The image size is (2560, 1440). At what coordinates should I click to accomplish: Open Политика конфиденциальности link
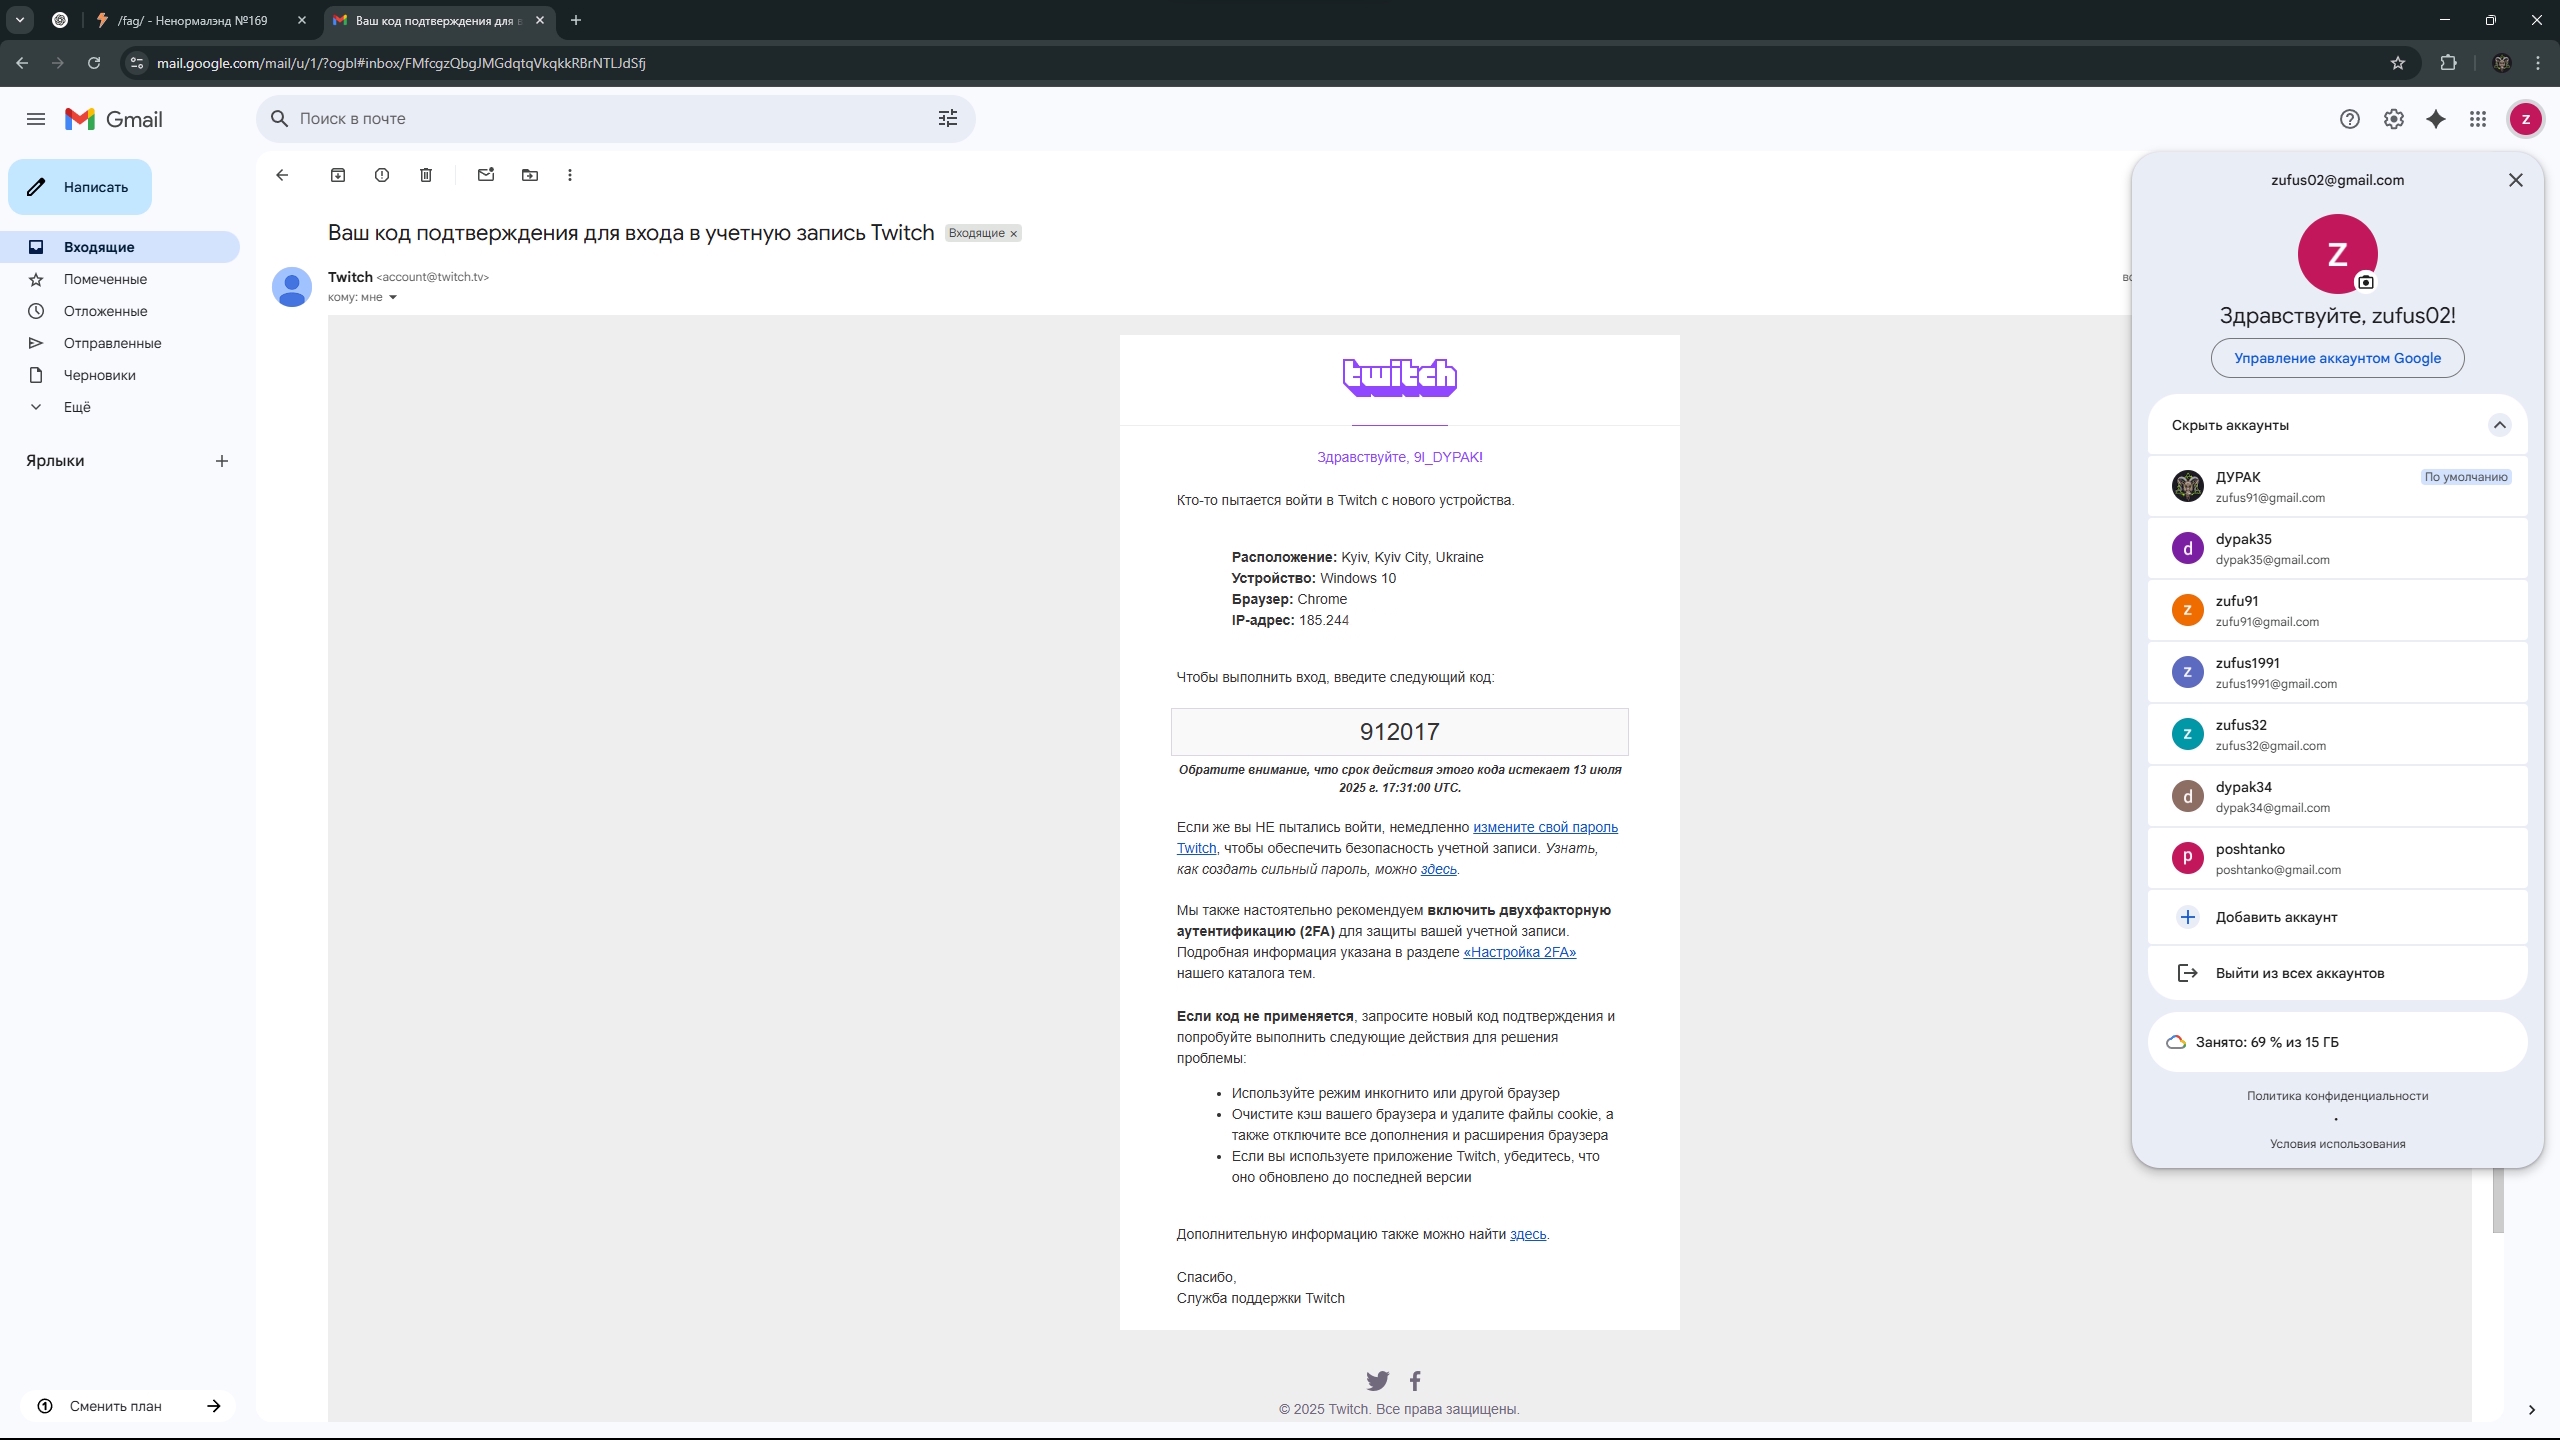pyautogui.click(x=2338, y=1096)
